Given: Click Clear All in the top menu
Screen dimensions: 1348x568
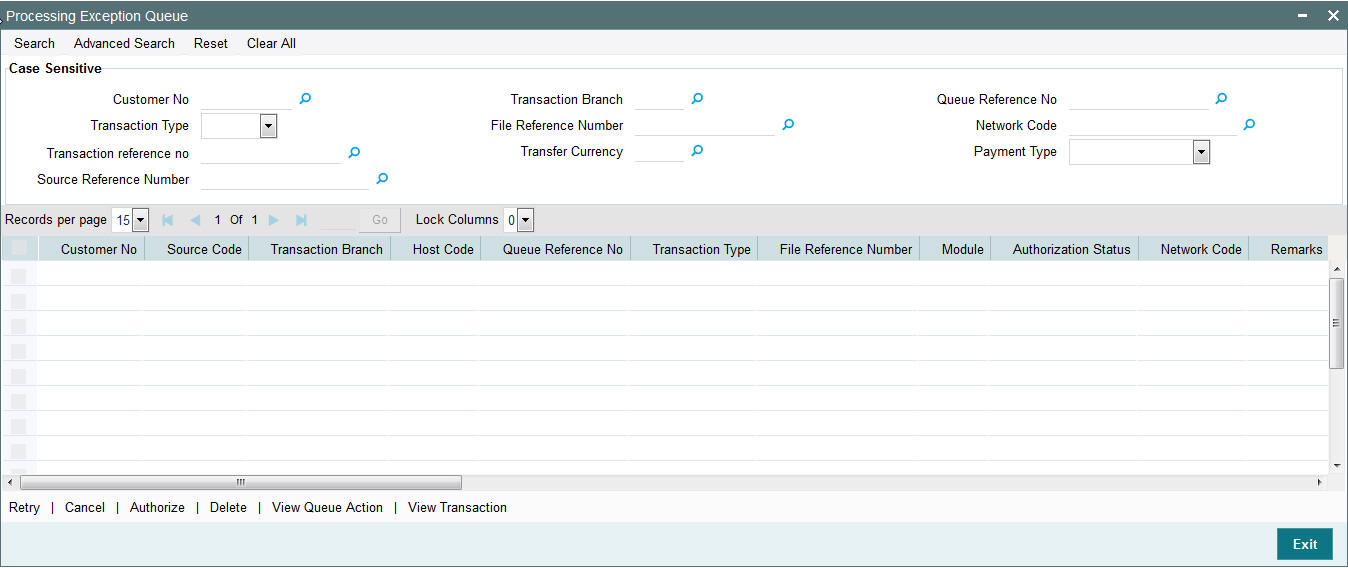Looking at the screenshot, I should [271, 43].
